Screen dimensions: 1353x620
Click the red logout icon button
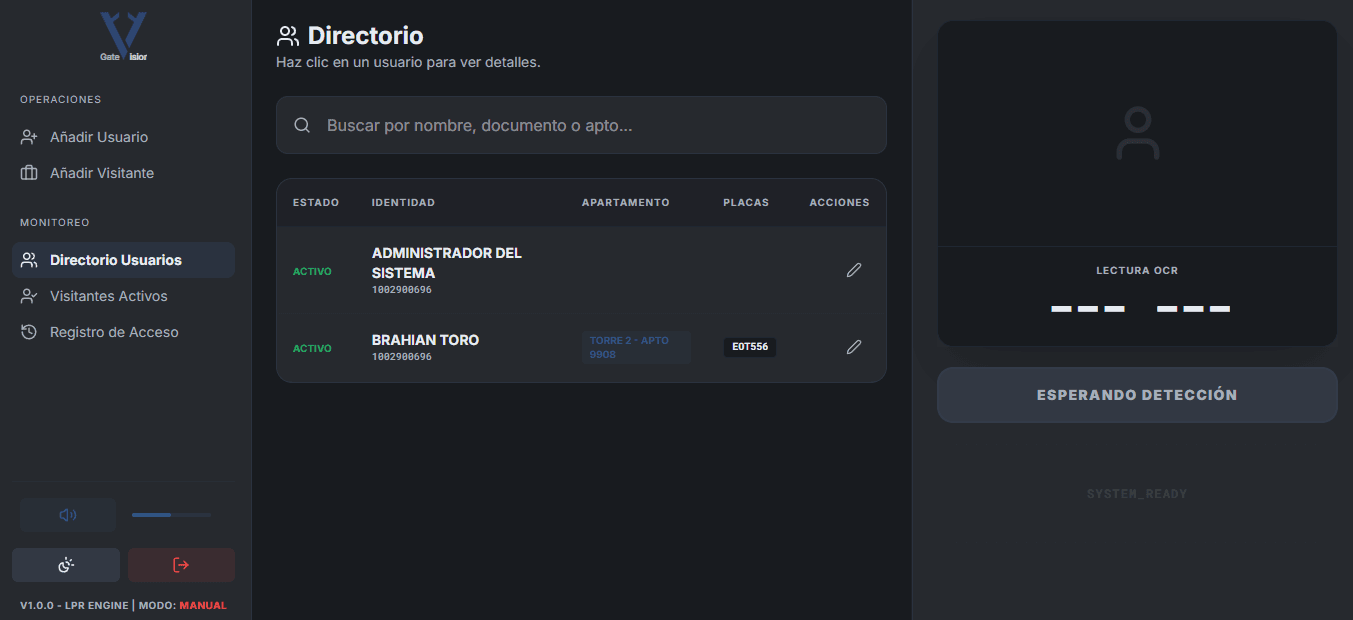pyautogui.click(x=181, y=565)
